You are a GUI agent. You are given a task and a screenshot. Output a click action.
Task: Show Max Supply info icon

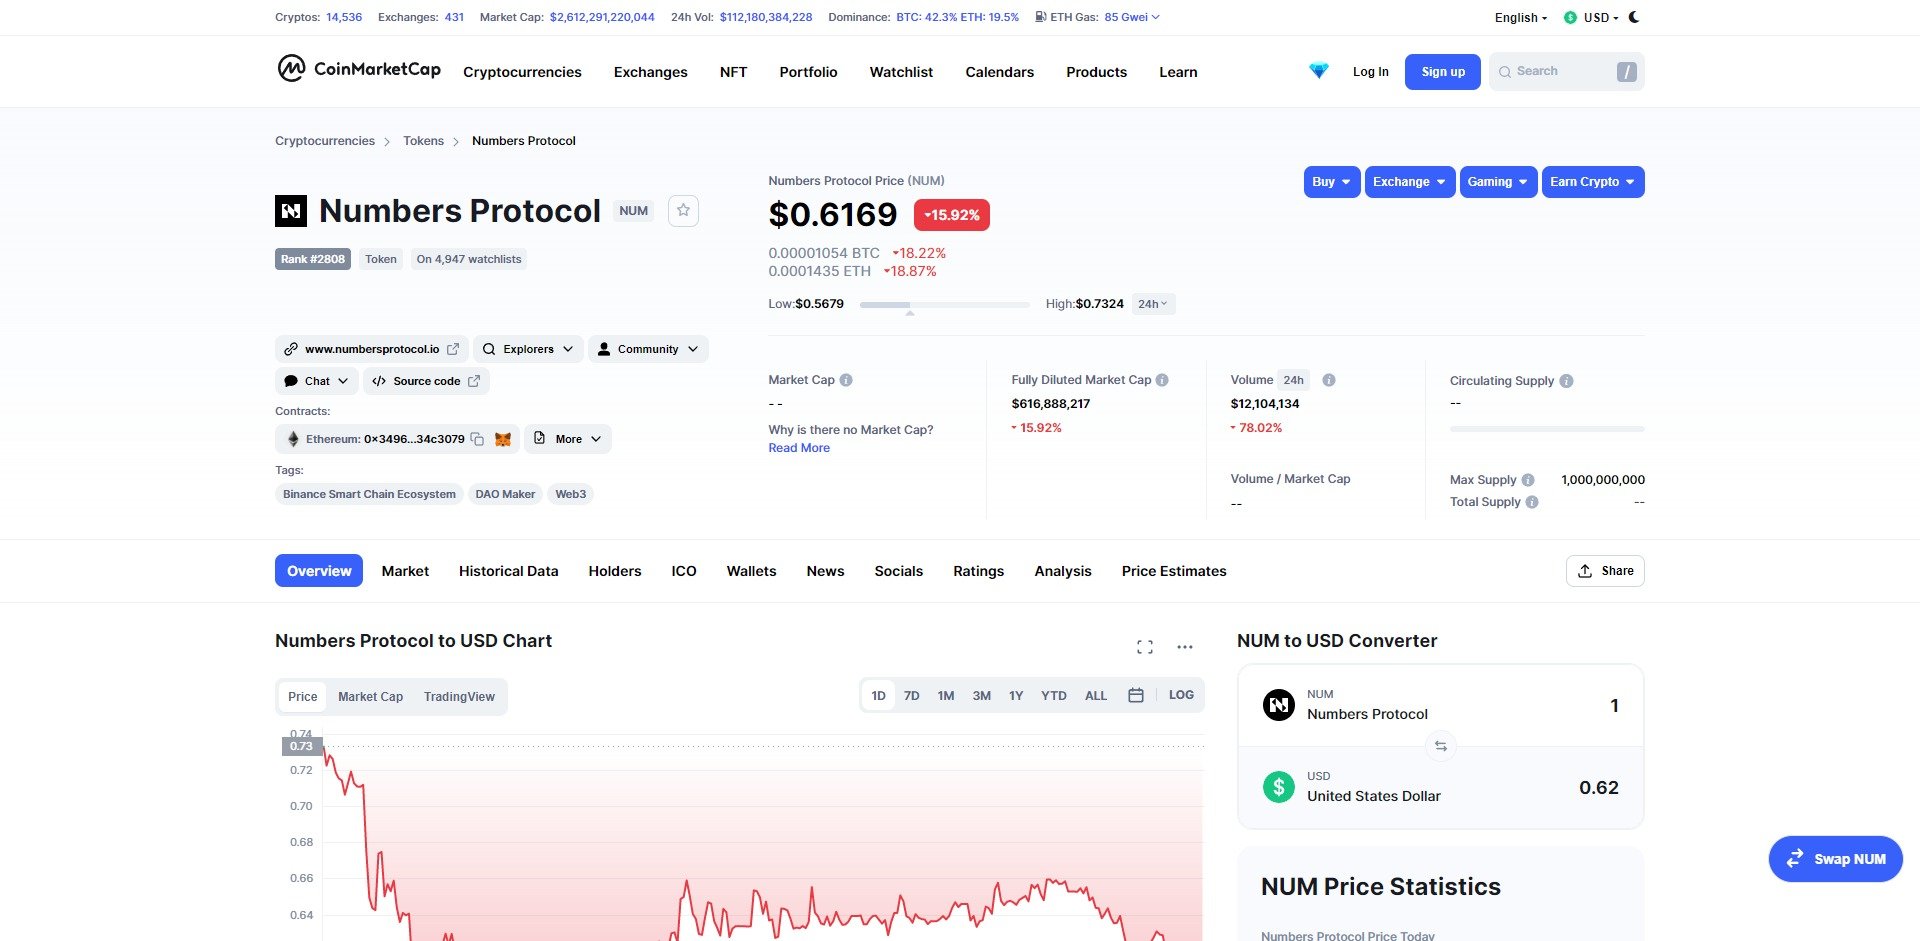[1528, 480]
